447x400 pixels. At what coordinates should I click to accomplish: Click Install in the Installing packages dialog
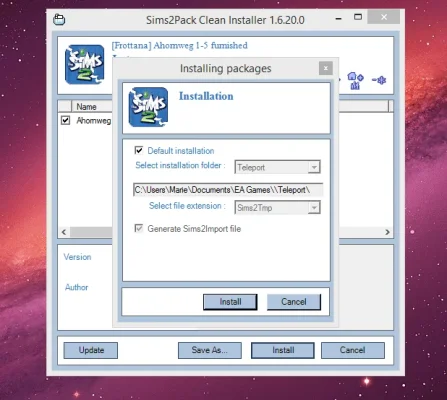pos(230,302)
